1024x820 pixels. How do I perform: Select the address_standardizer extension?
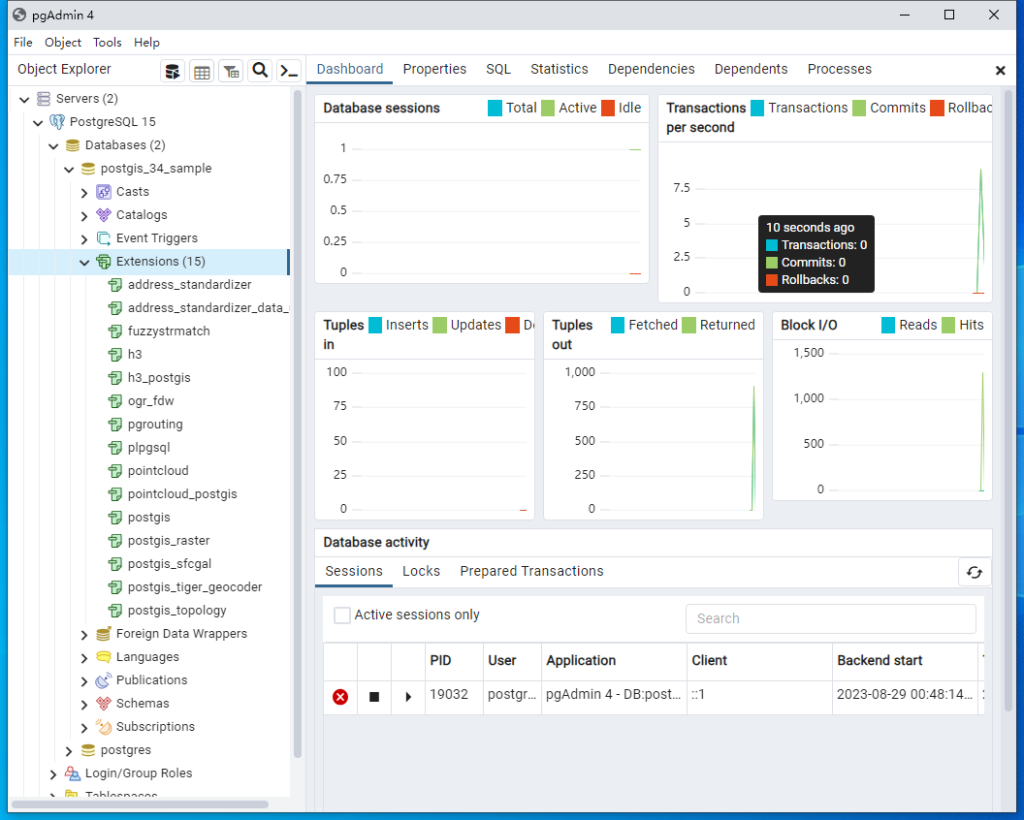tap(189, 285)
